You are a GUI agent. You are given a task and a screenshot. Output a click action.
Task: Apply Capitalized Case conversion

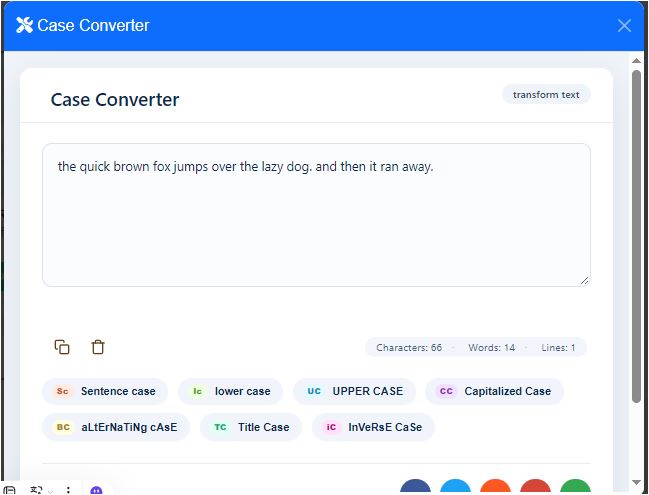pyautogui.click(x=494, y=391)
